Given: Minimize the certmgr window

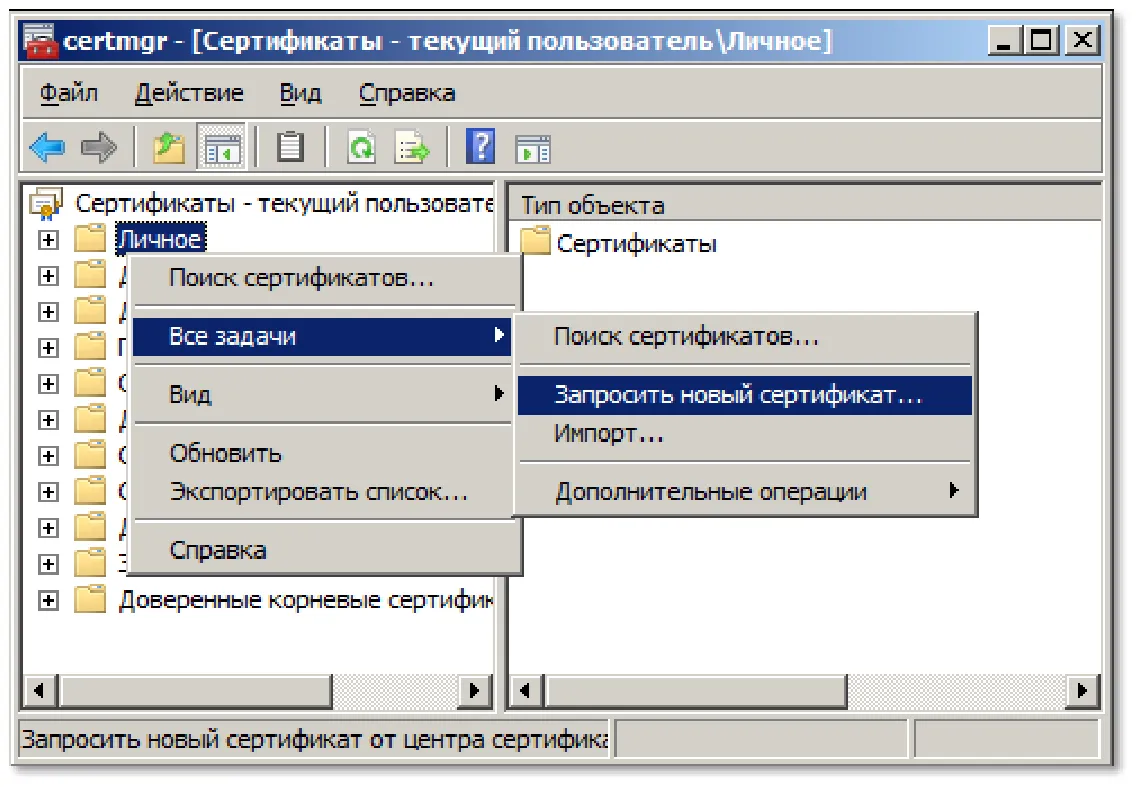Looking at the screenshot, I should 1004,40.
